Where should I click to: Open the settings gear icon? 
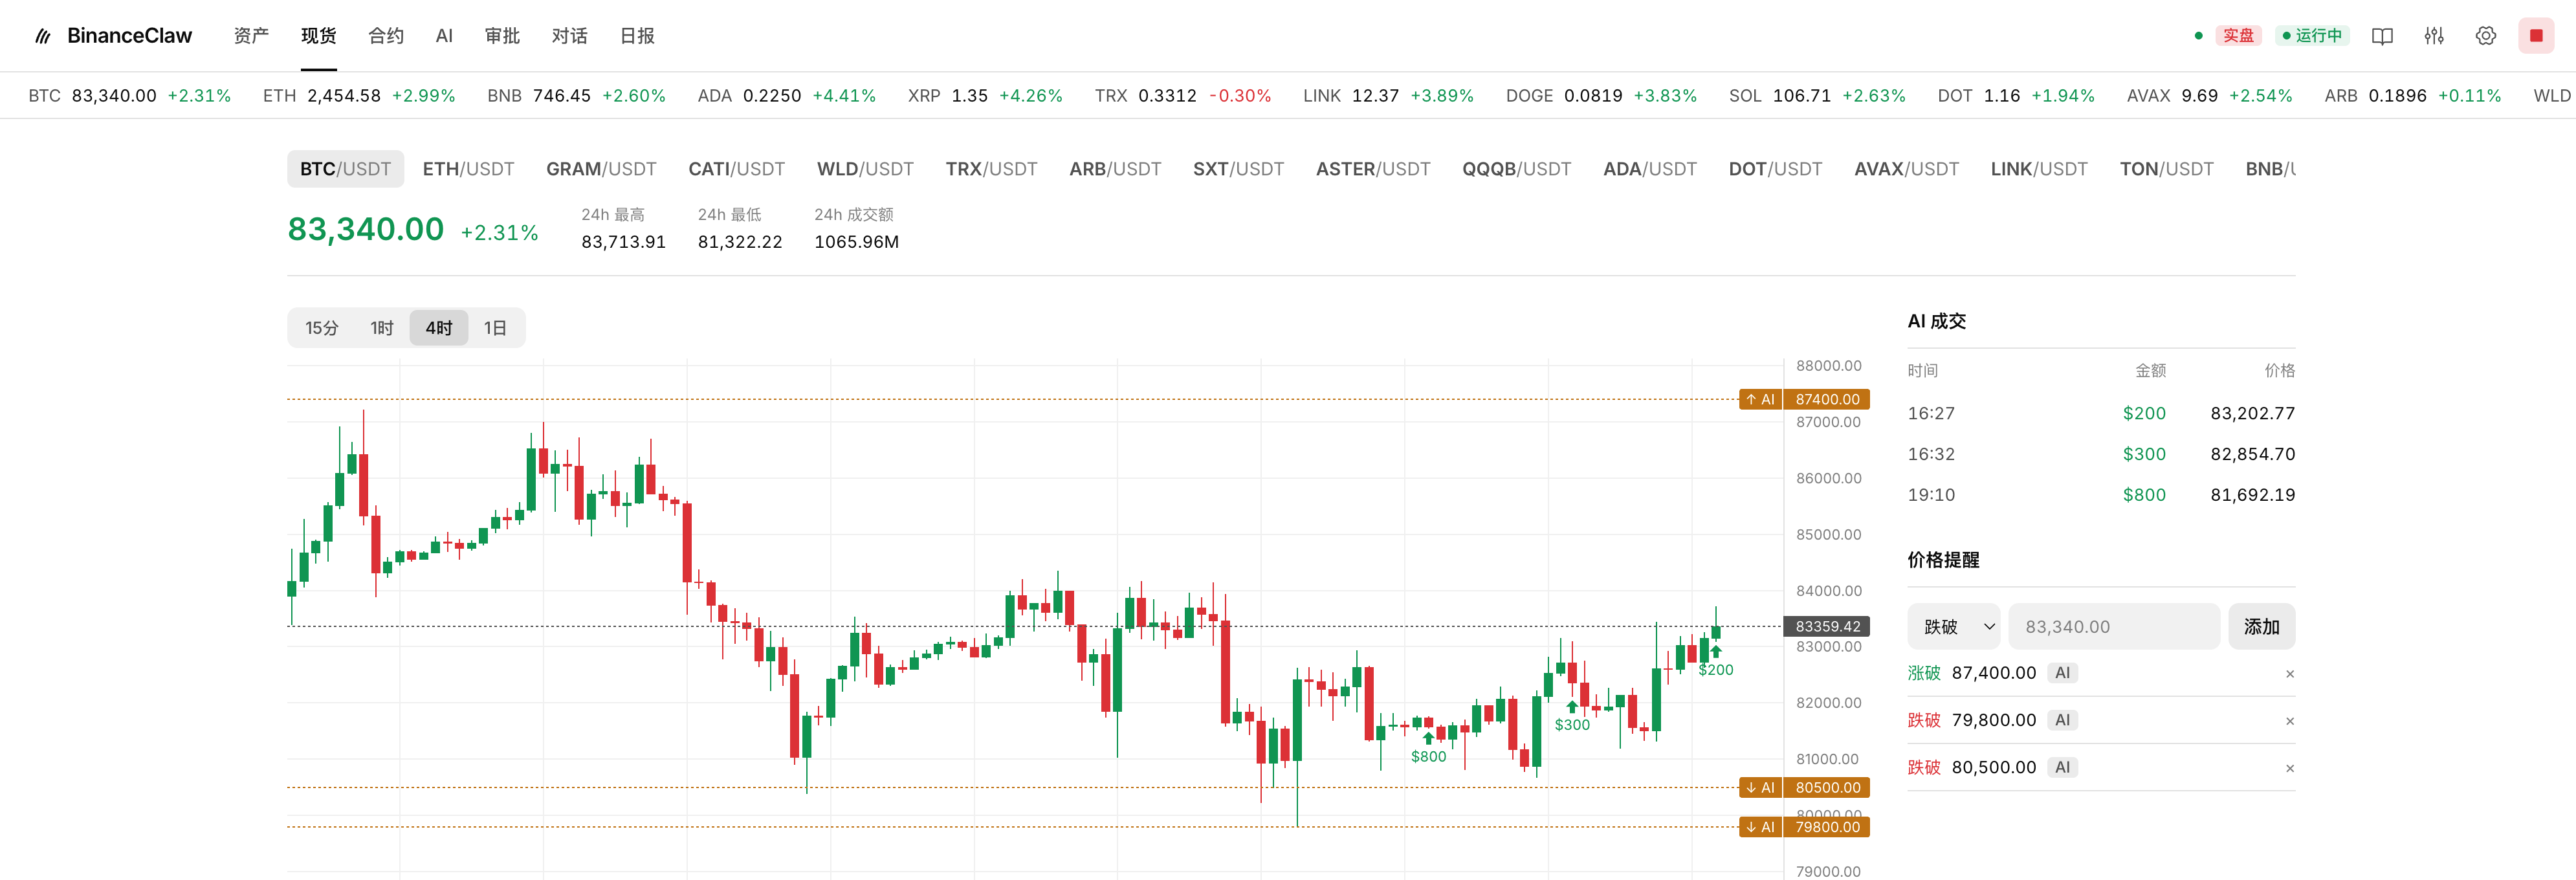[2485, 36]
